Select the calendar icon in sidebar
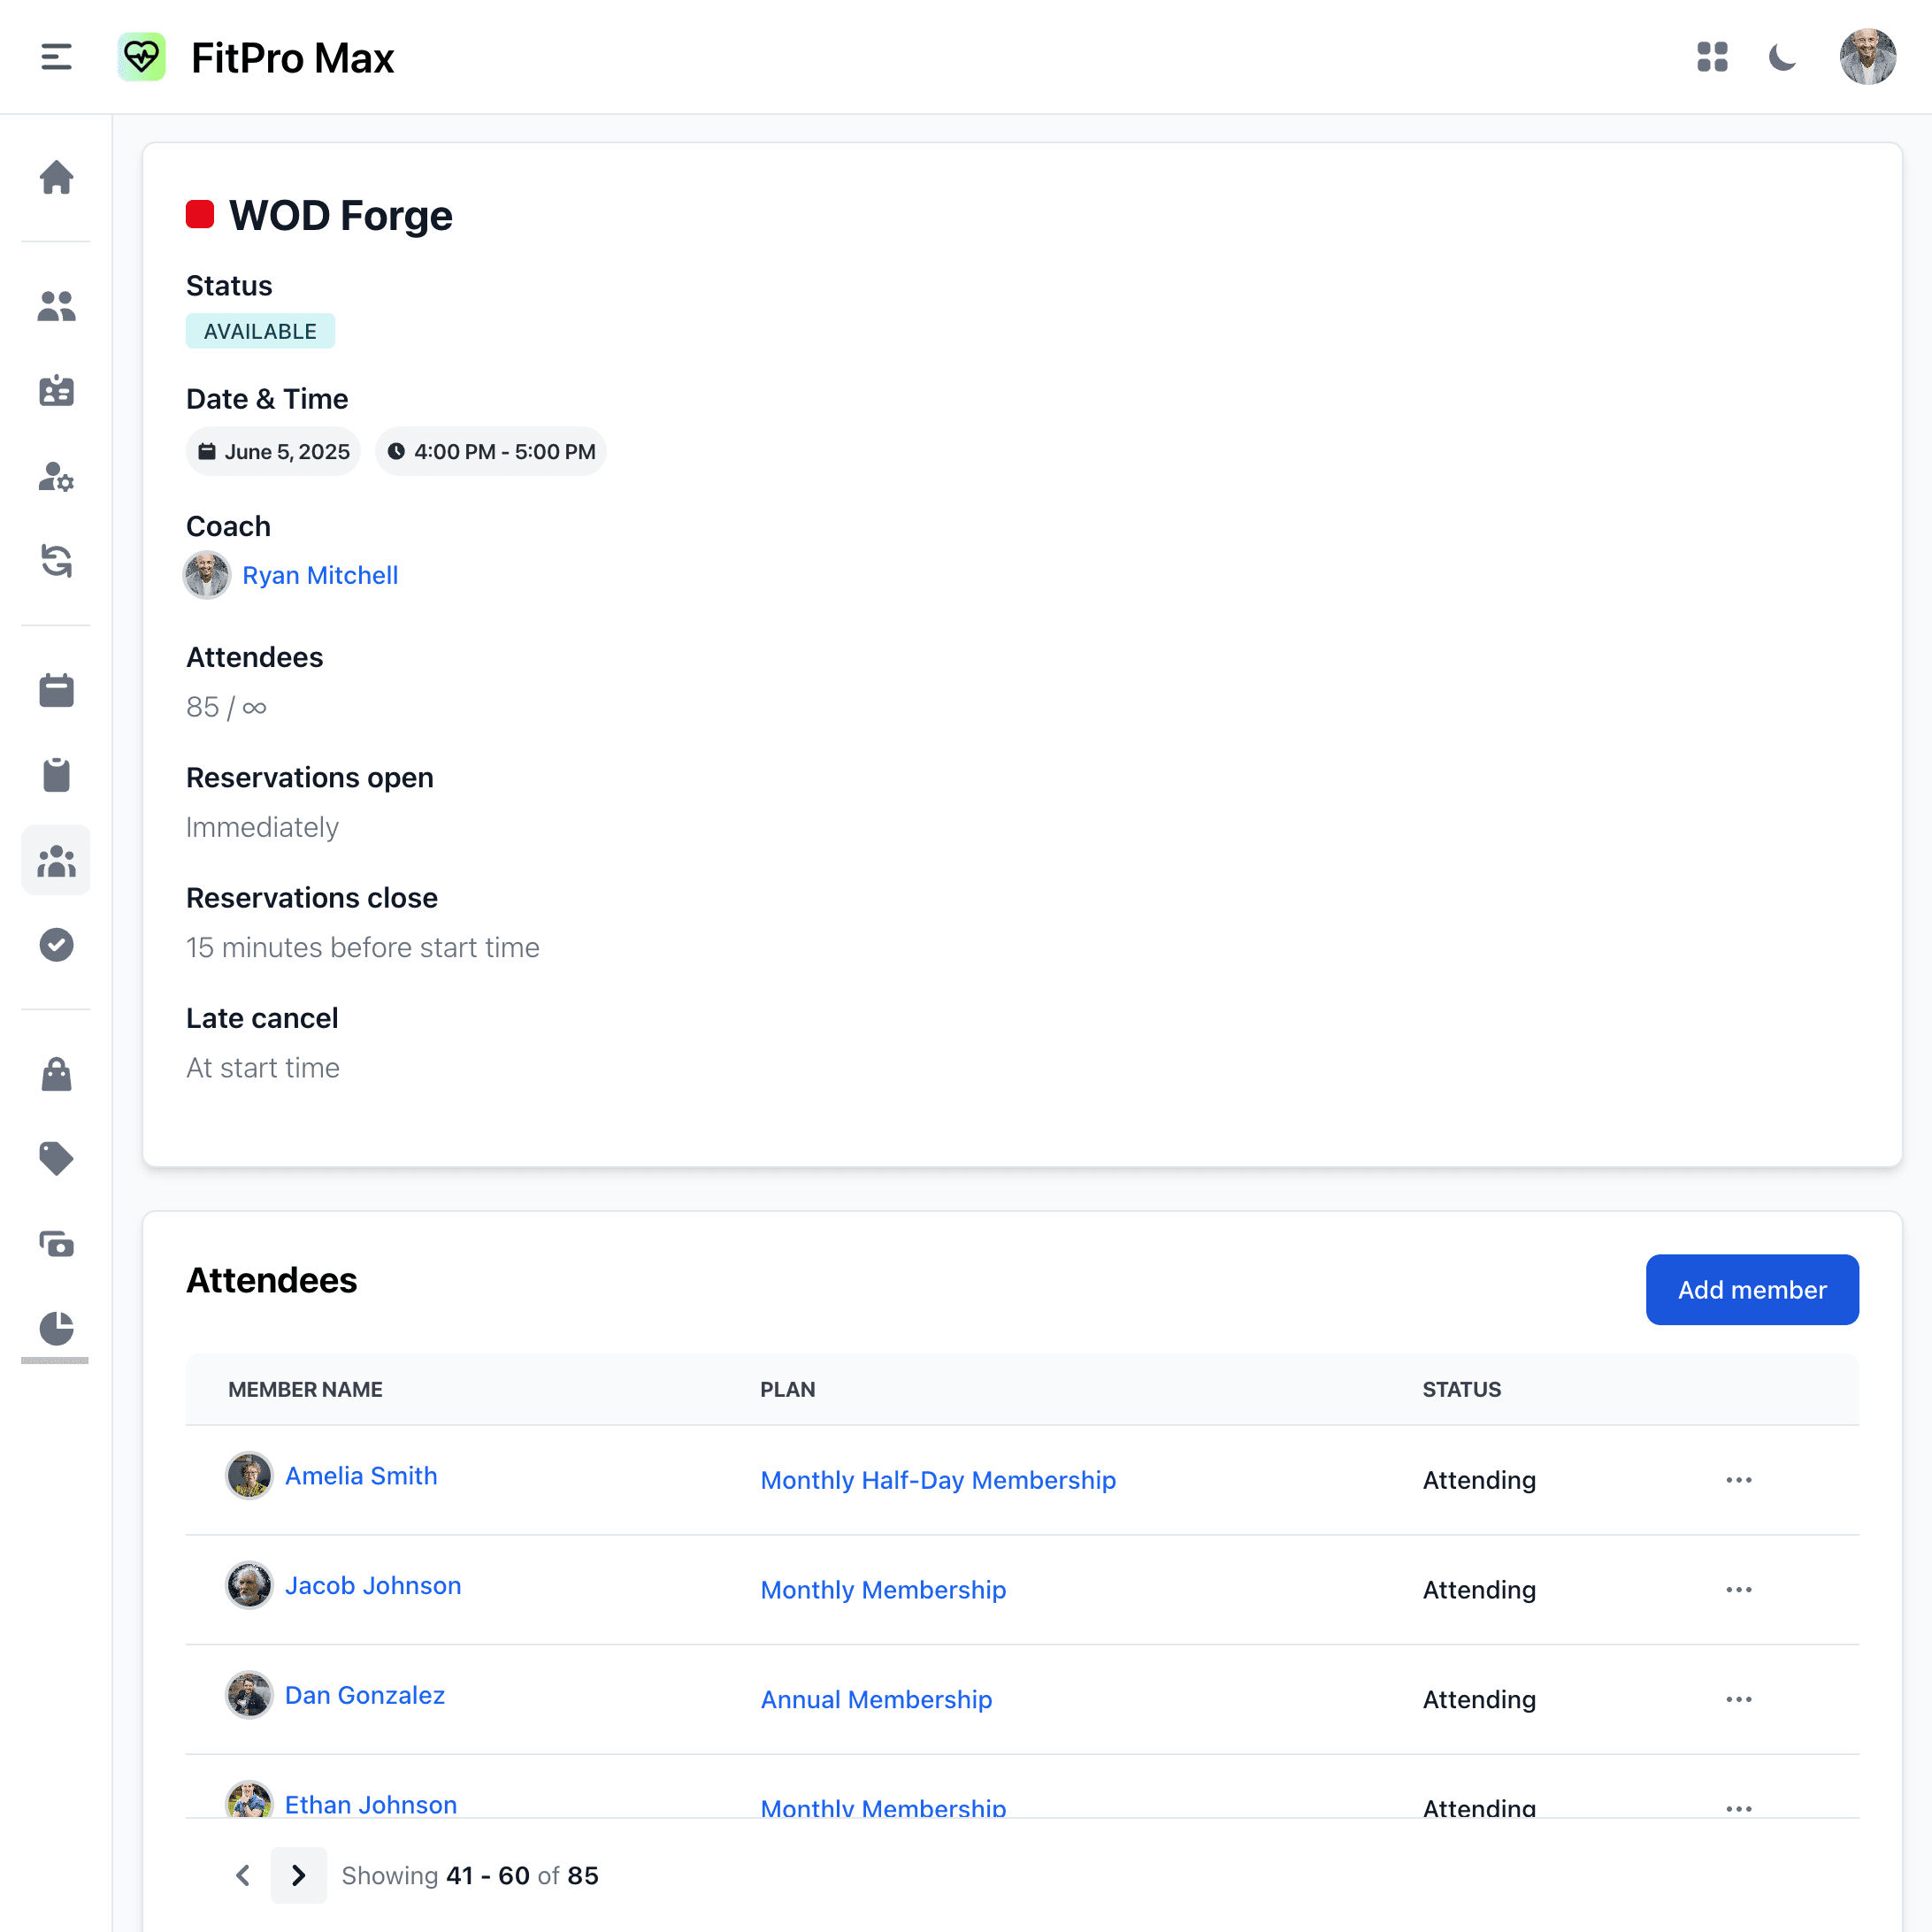The width and height of the screenshot is (1932, 1932). [x=56, y=690]
